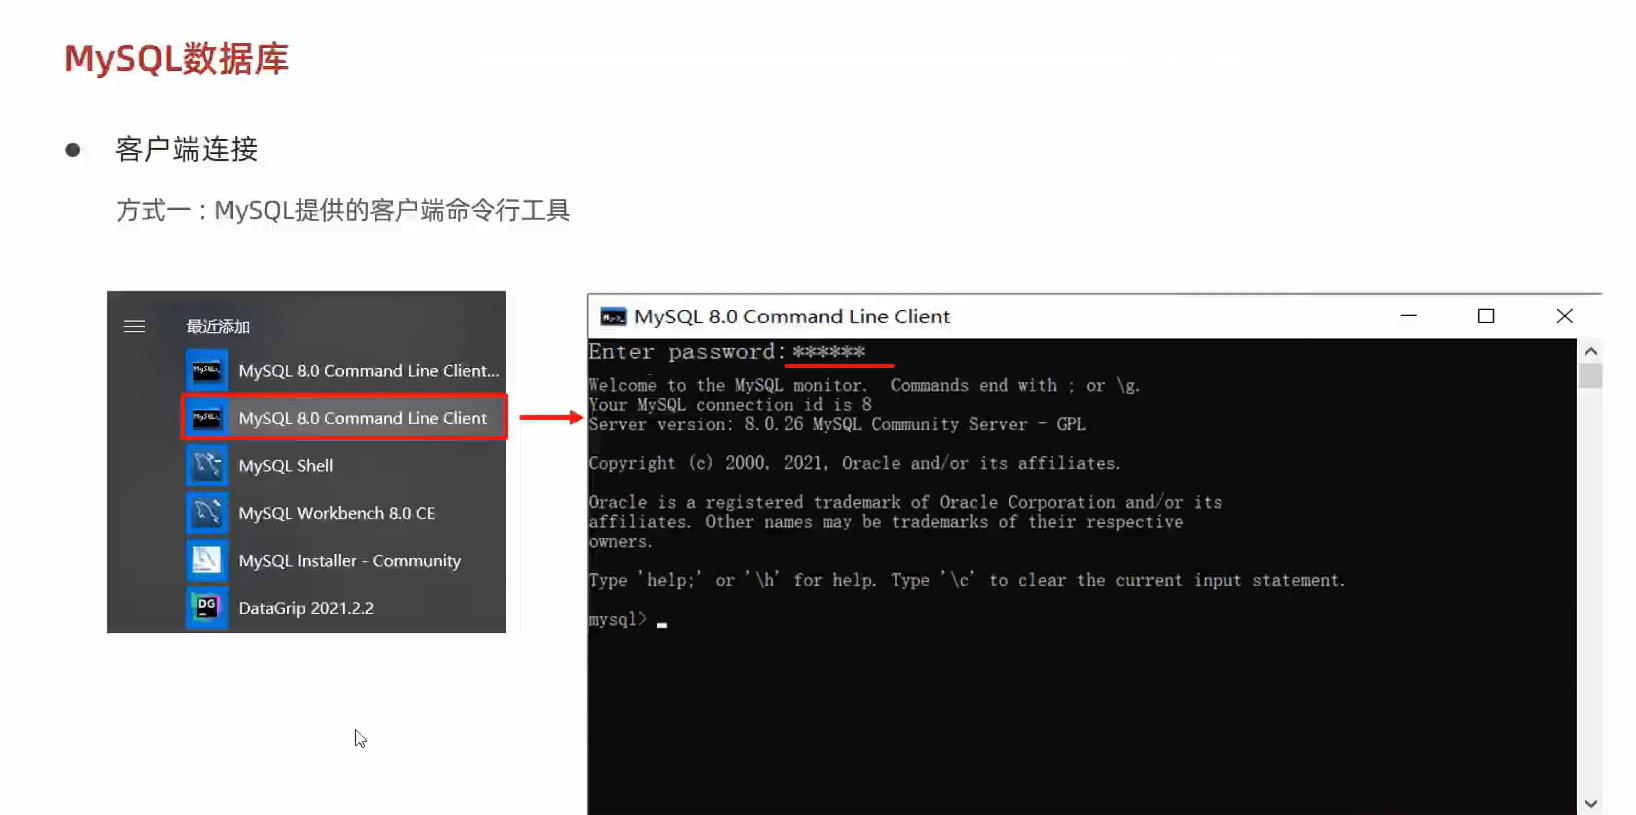Click the DataGrip DG icon

pos(207,608)
